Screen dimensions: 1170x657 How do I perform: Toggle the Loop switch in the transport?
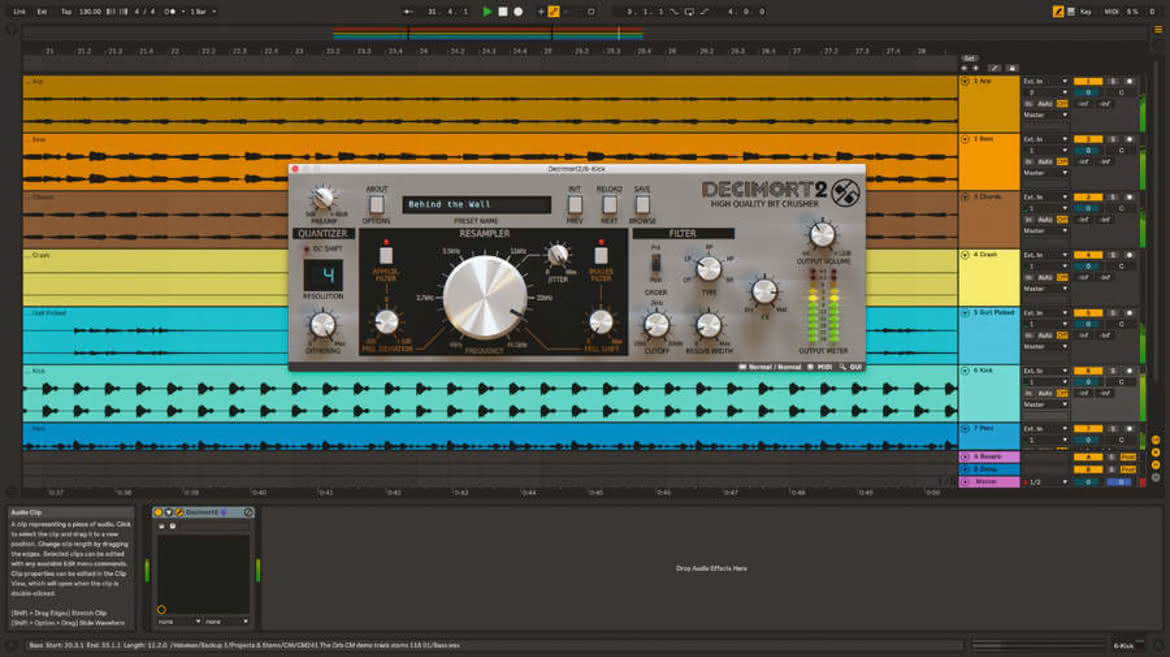pyautogui.click(x=689, y=11)
